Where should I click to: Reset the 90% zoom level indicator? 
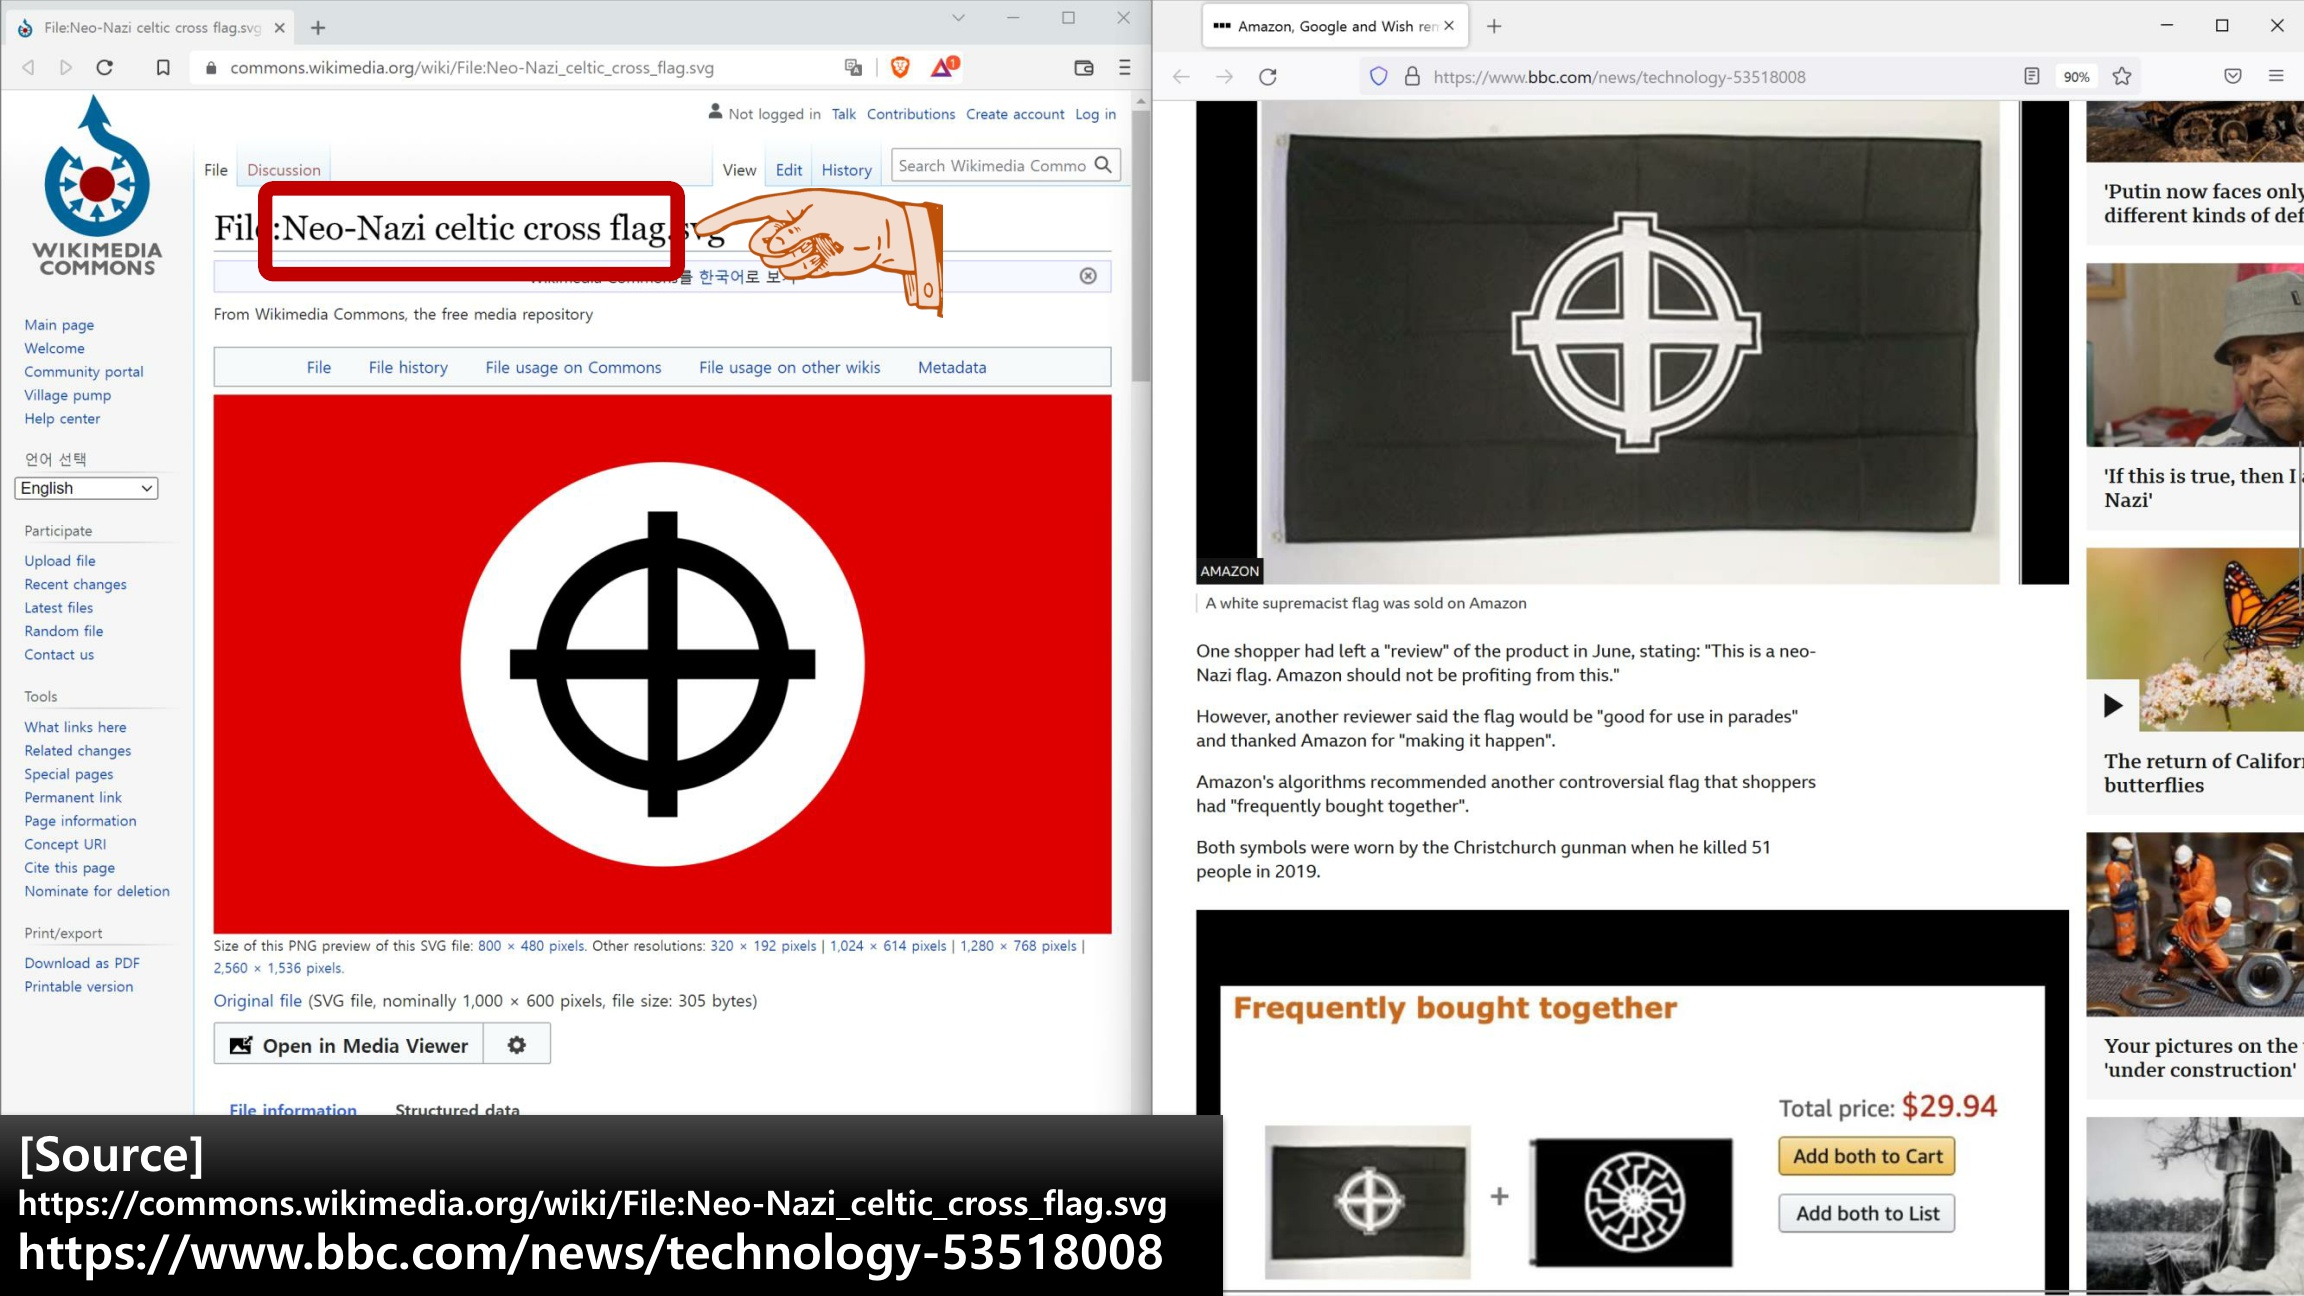click(x=2076, y=77)
